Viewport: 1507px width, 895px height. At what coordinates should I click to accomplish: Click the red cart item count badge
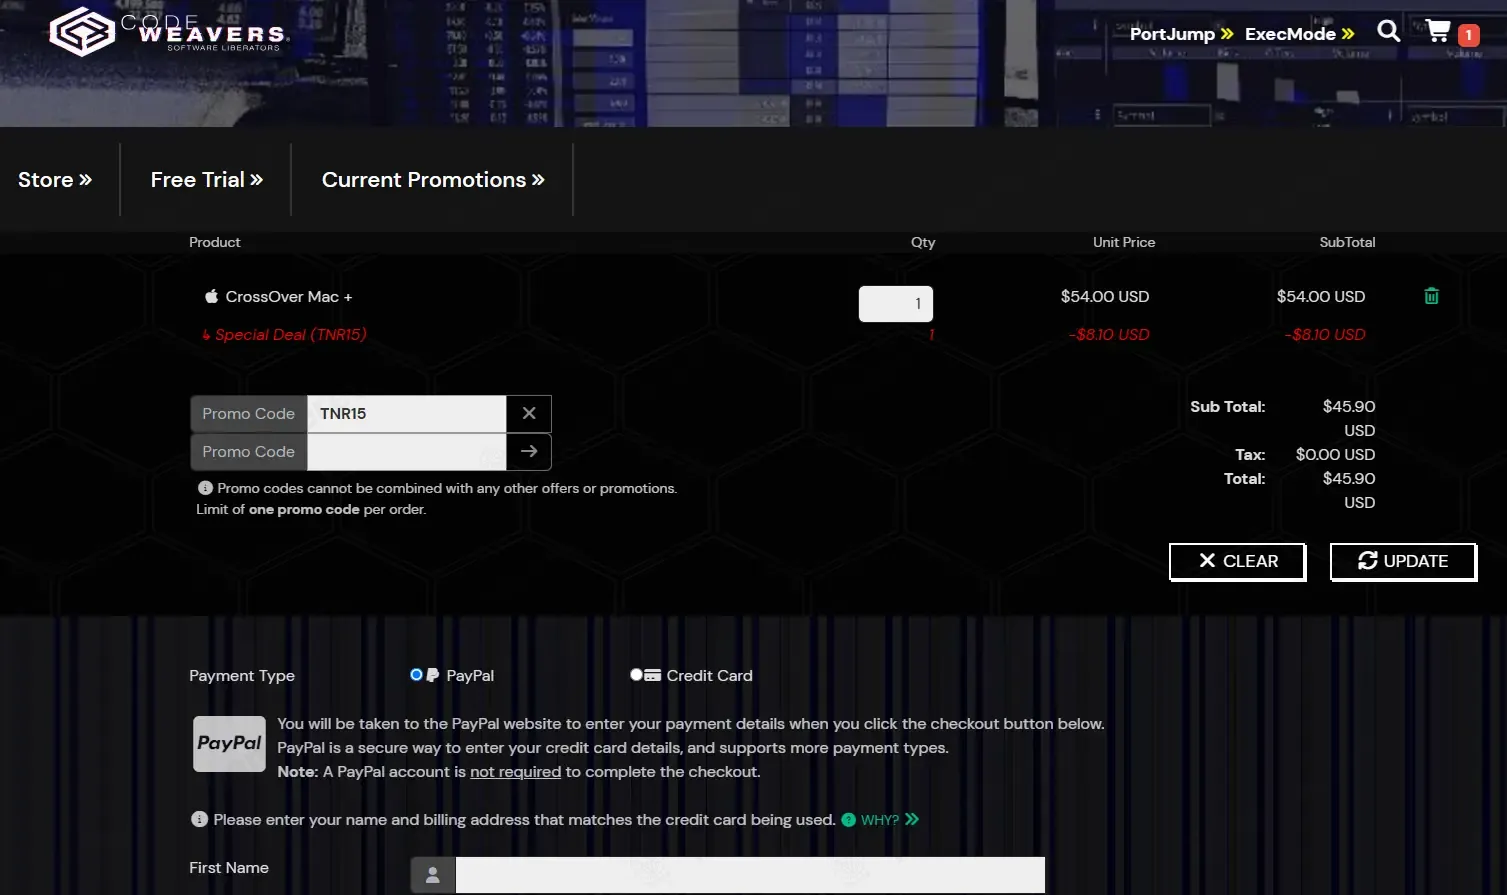point(1468,35)
